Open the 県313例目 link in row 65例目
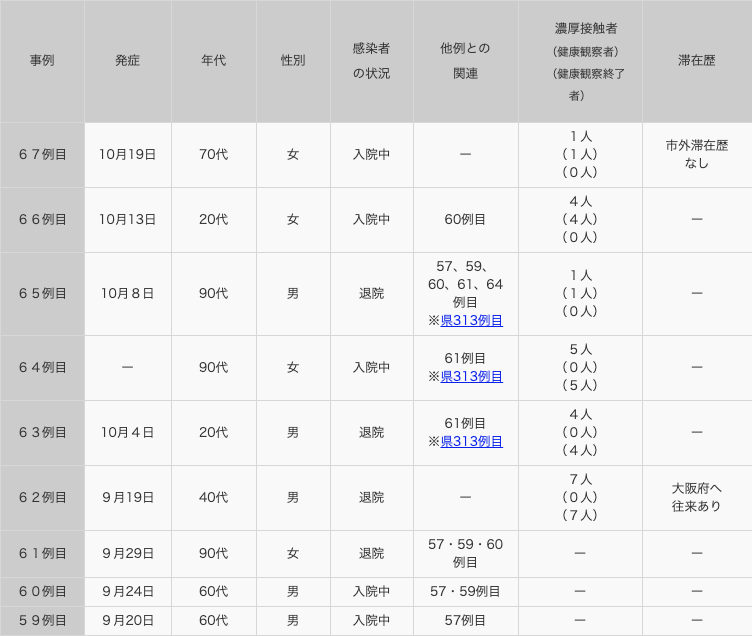This screenshot has width=752, height=636. (471, 320)
